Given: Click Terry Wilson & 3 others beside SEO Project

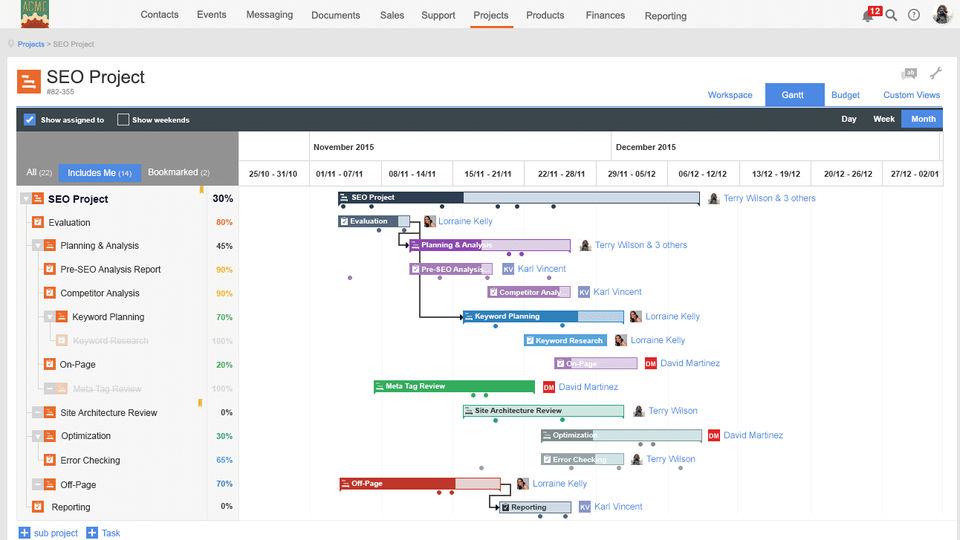Looking at the screenshot, I should pos(769,198).
